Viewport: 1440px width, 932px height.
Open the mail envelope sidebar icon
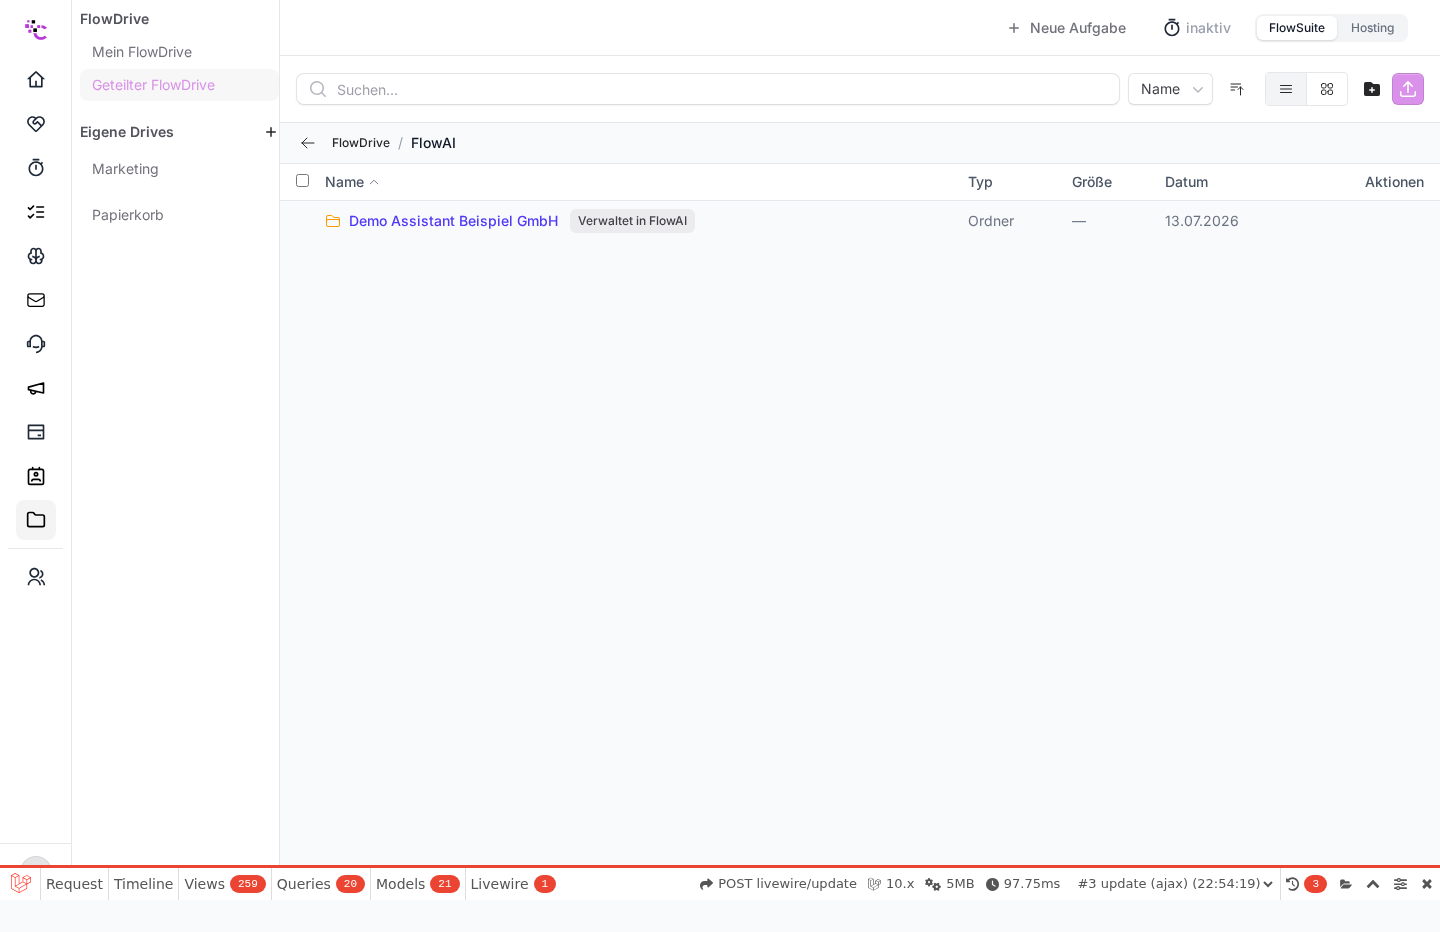pos(36,300)
